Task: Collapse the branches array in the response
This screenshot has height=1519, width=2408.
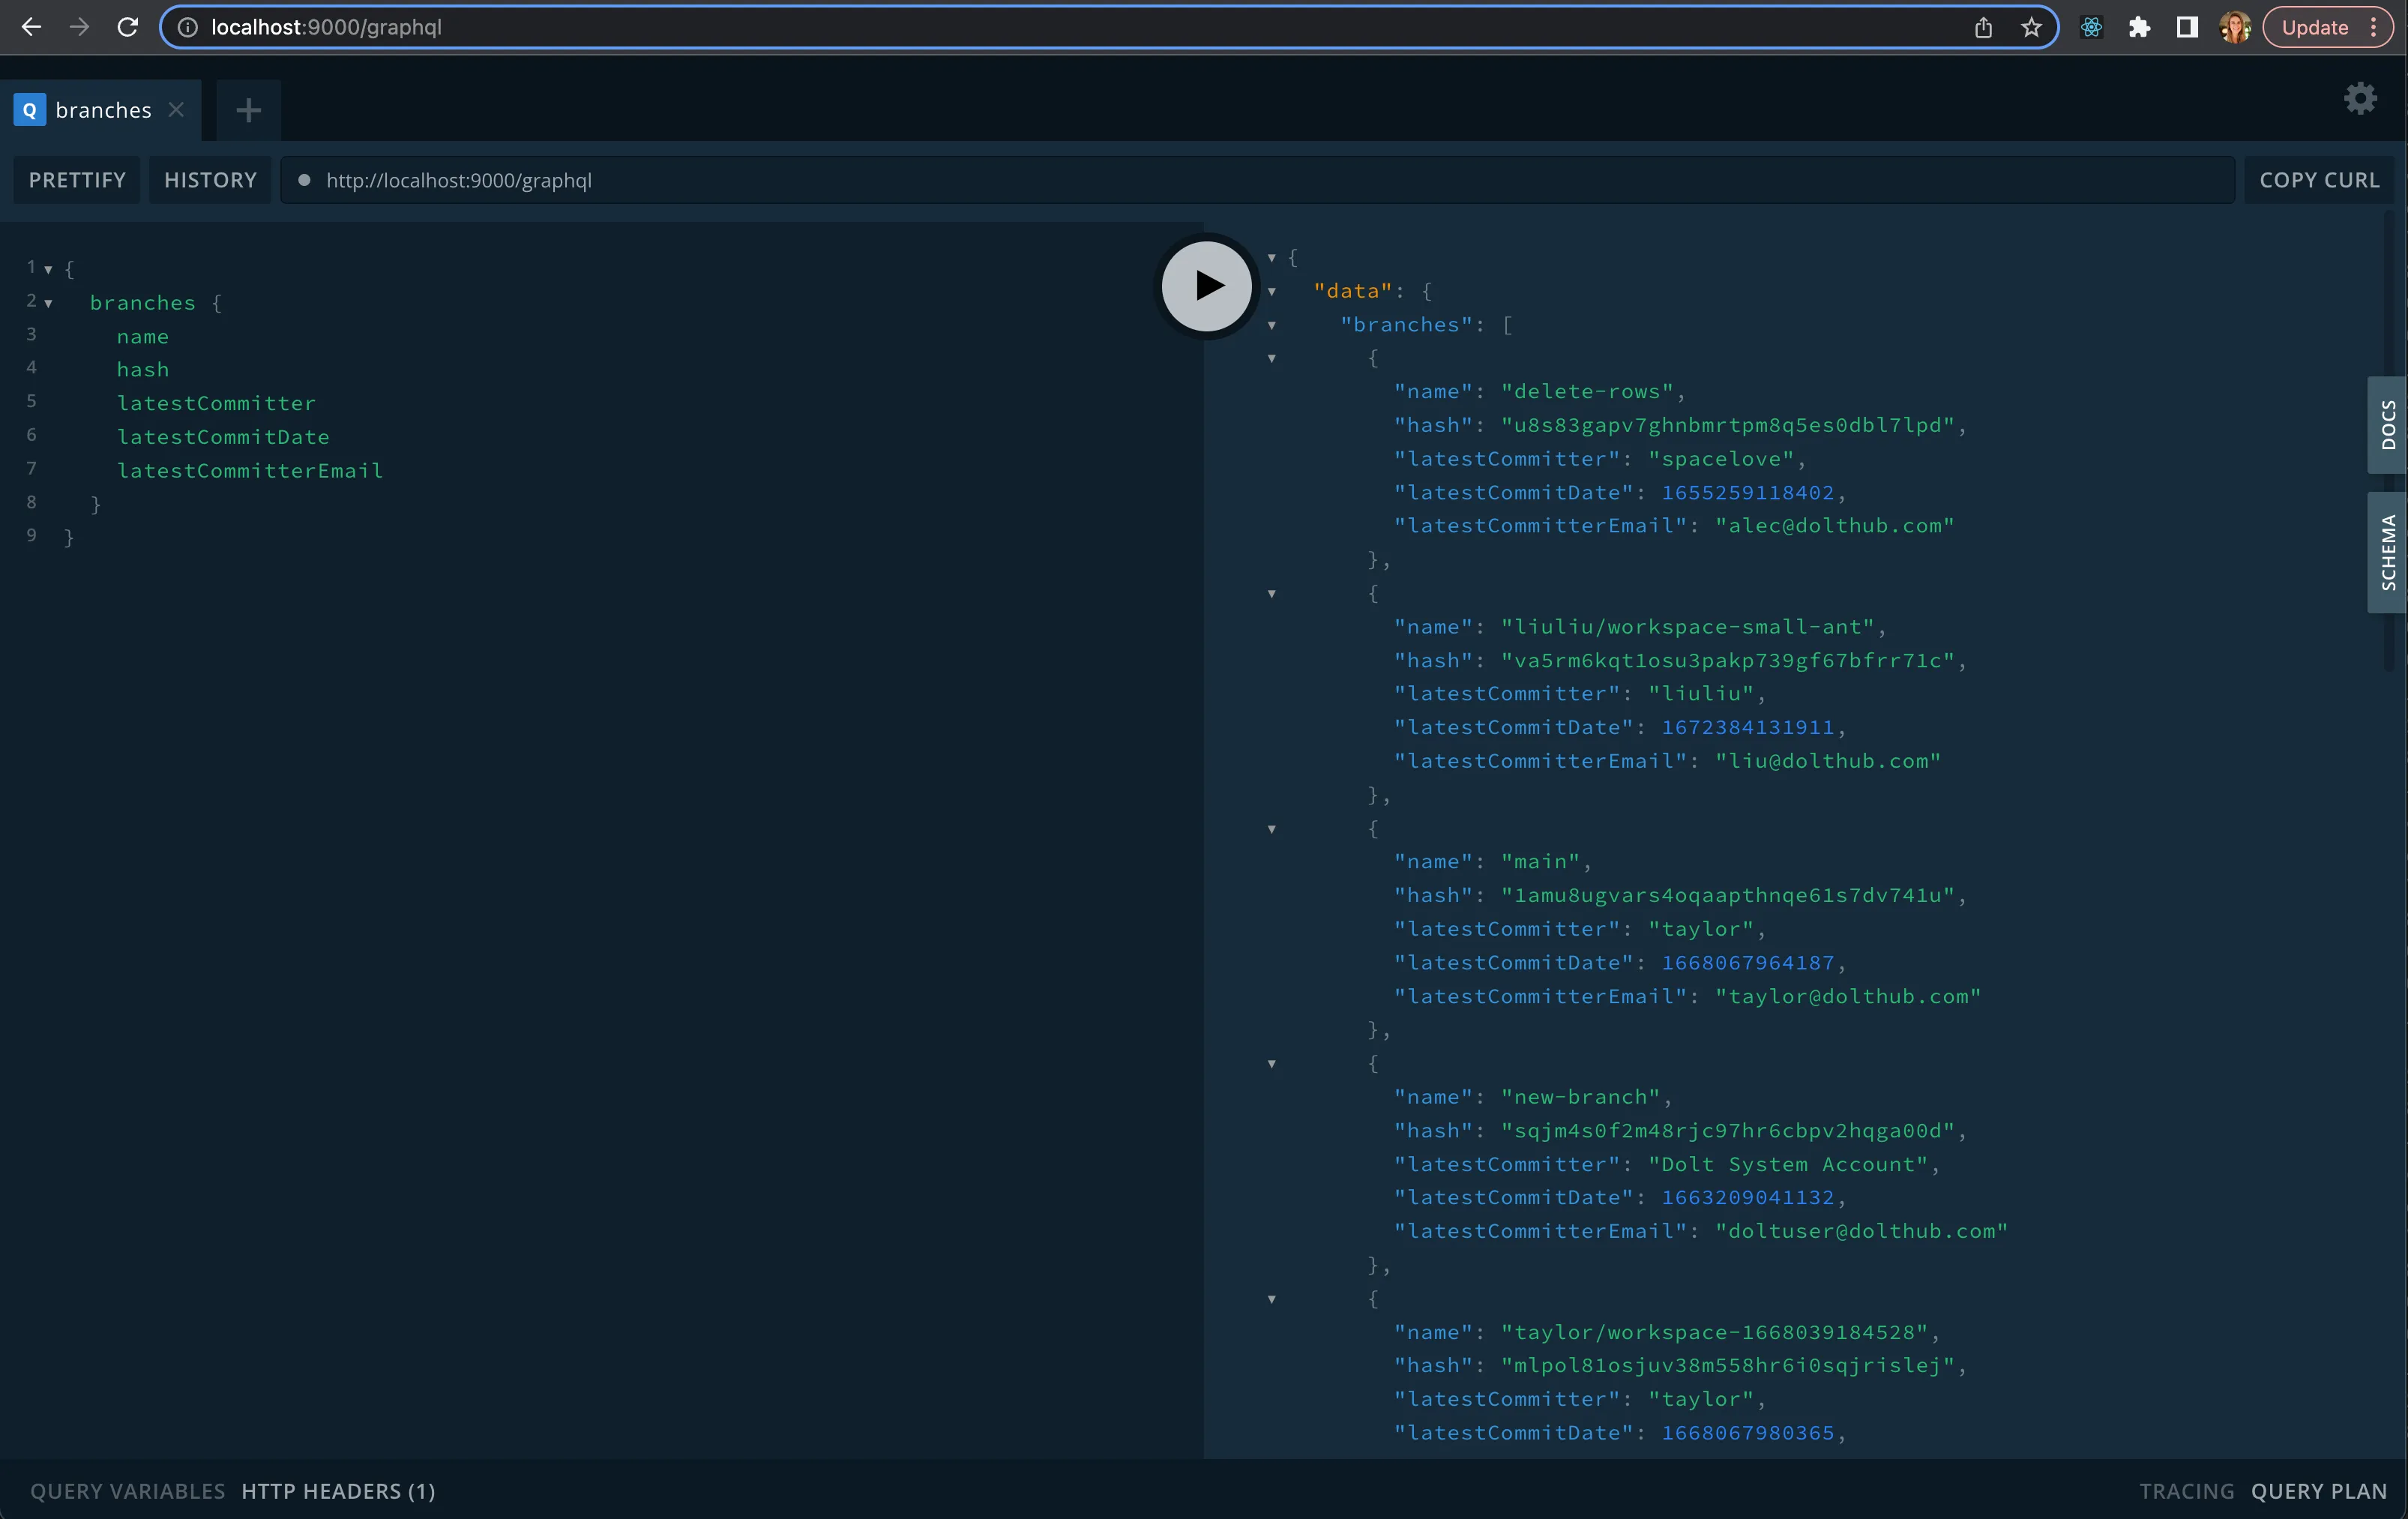Action: [x=1272, y=326]
